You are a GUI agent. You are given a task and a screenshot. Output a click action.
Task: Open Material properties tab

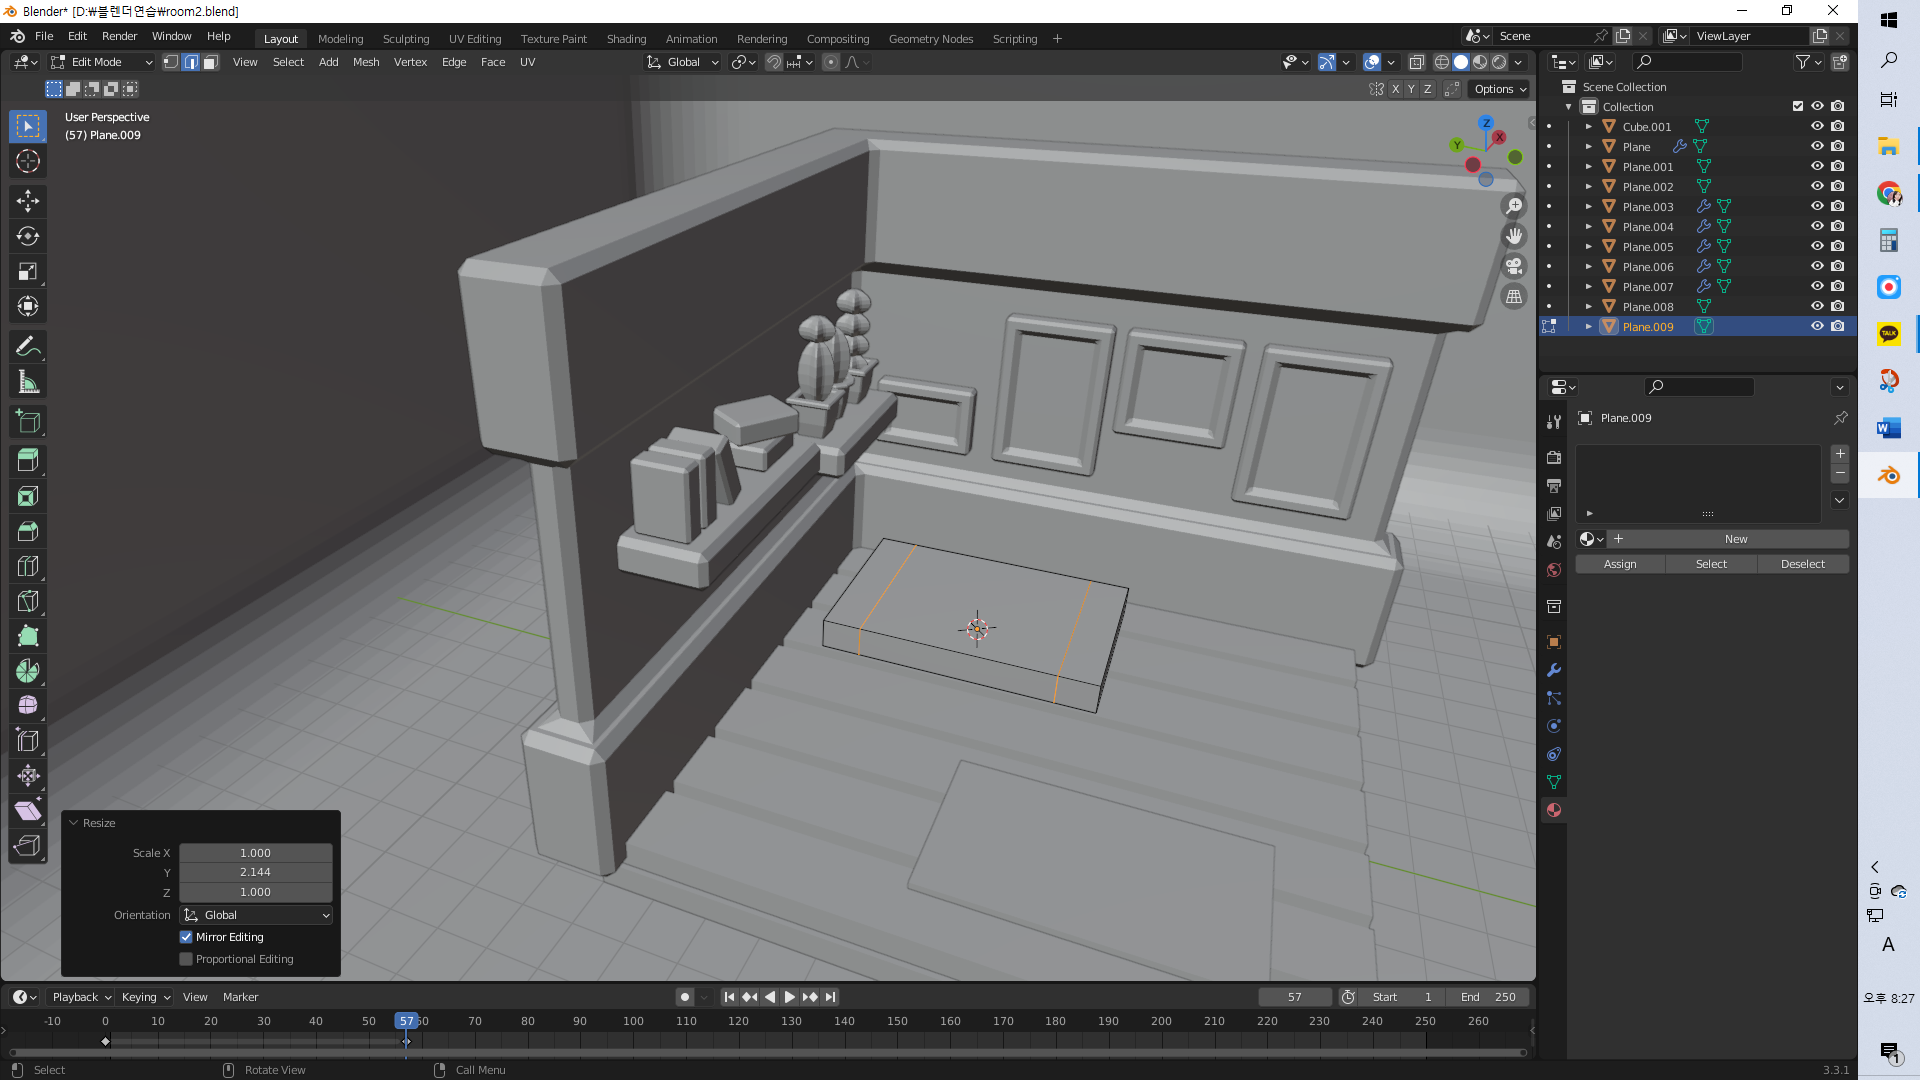[x=1554, y=810]
